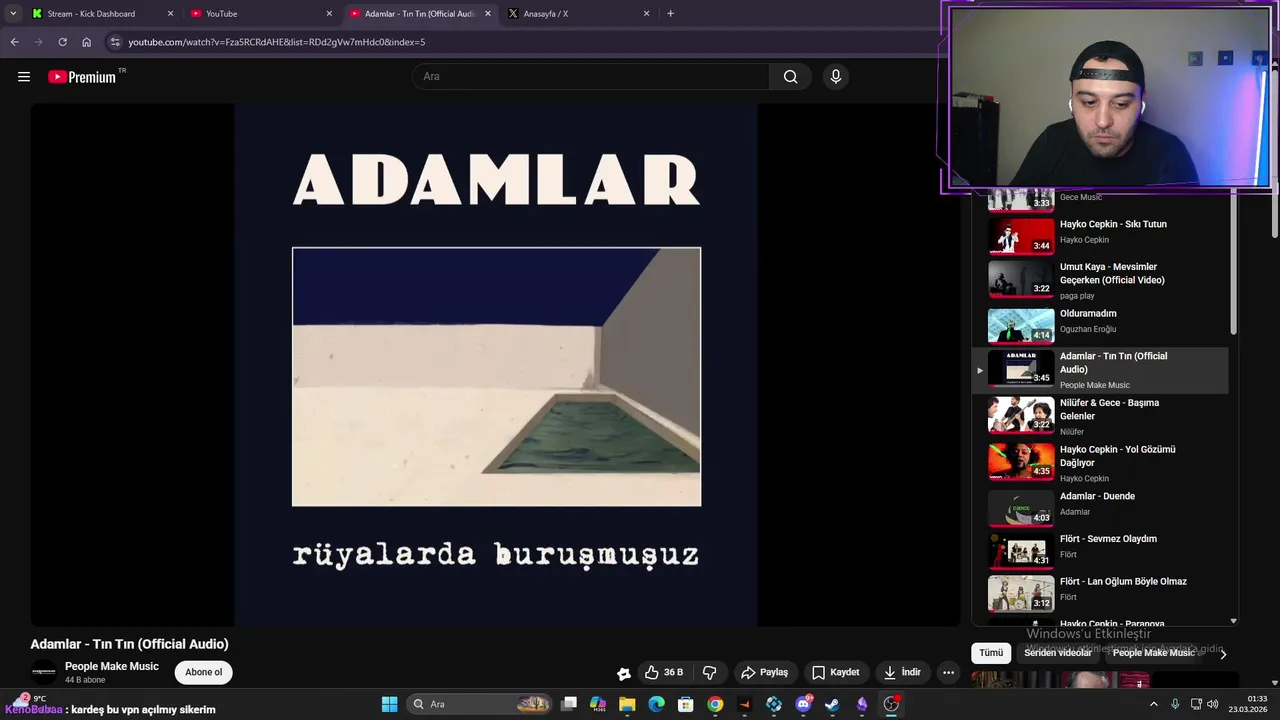Dislike the video with thumbs down
Screen dimensions: 1280x720
point(709,672)
